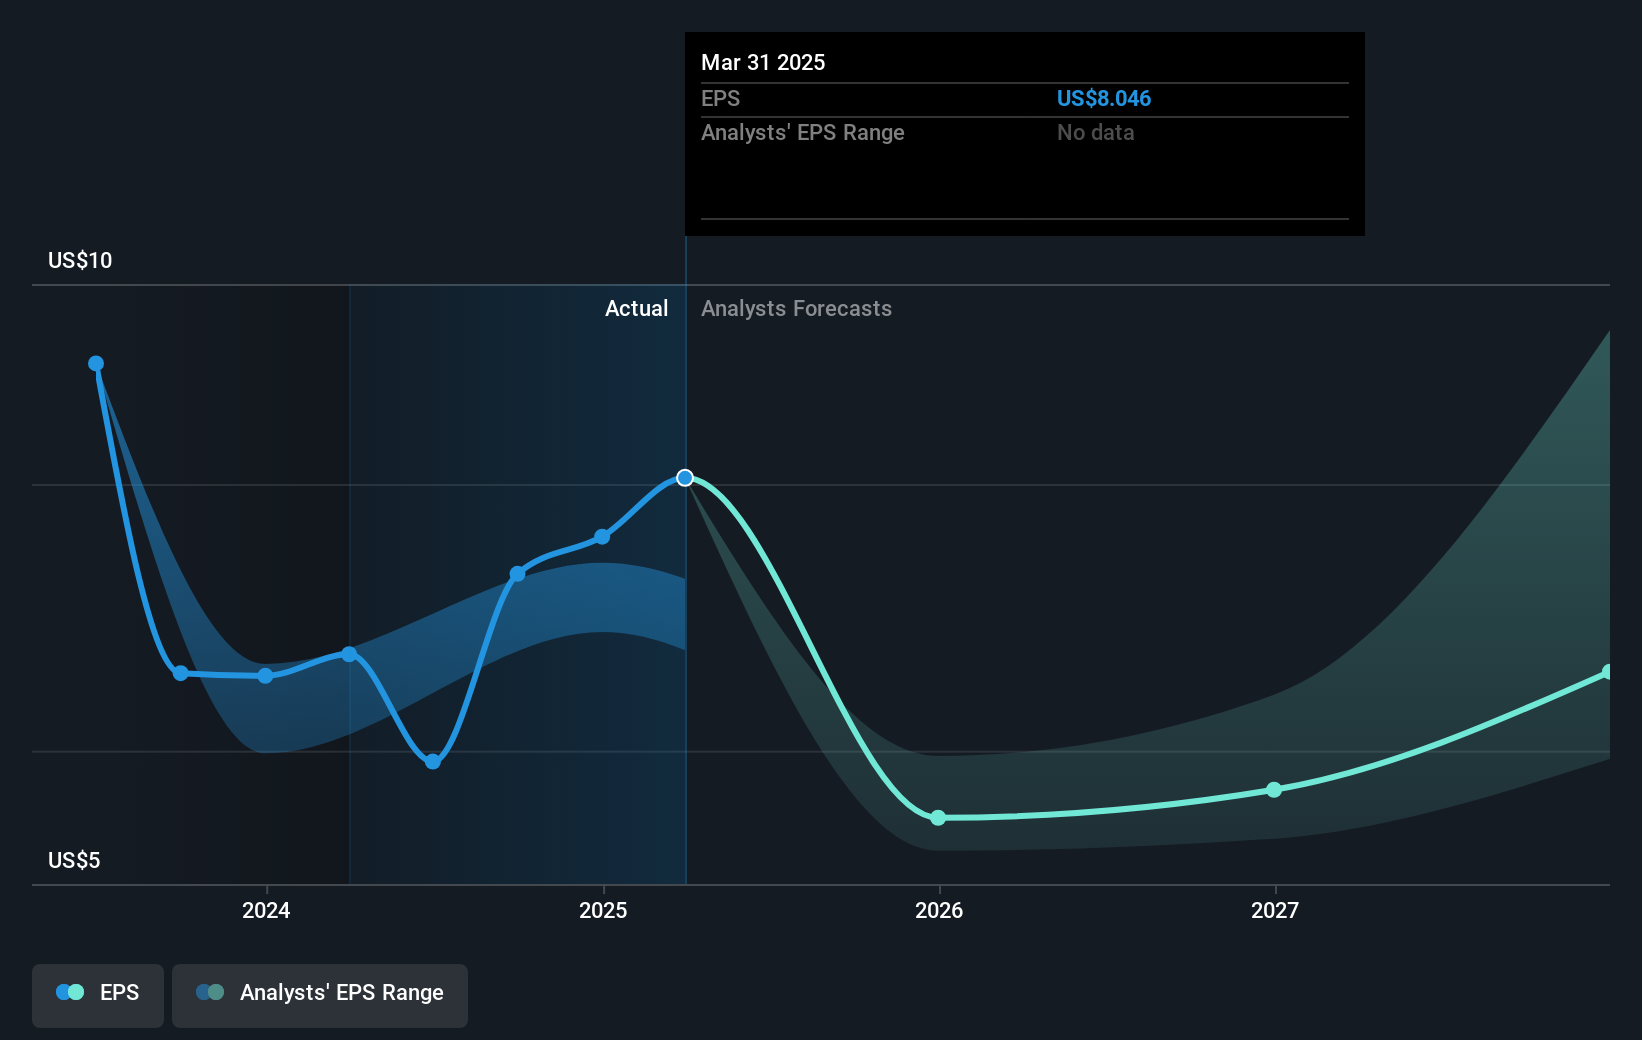This screenshot has width=1642, height=1040.
Task: Click the 2025 x-axis label
Action: point(603,910)
